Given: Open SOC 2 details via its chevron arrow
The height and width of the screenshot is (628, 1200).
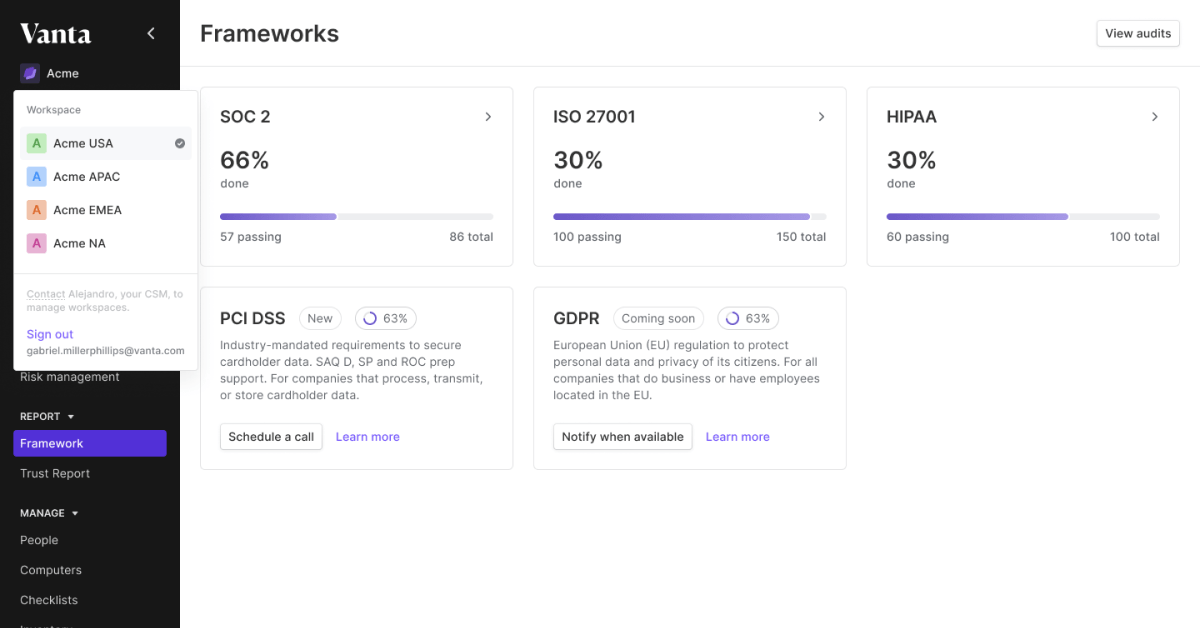Looking at the screenshot, I should 488,116.
